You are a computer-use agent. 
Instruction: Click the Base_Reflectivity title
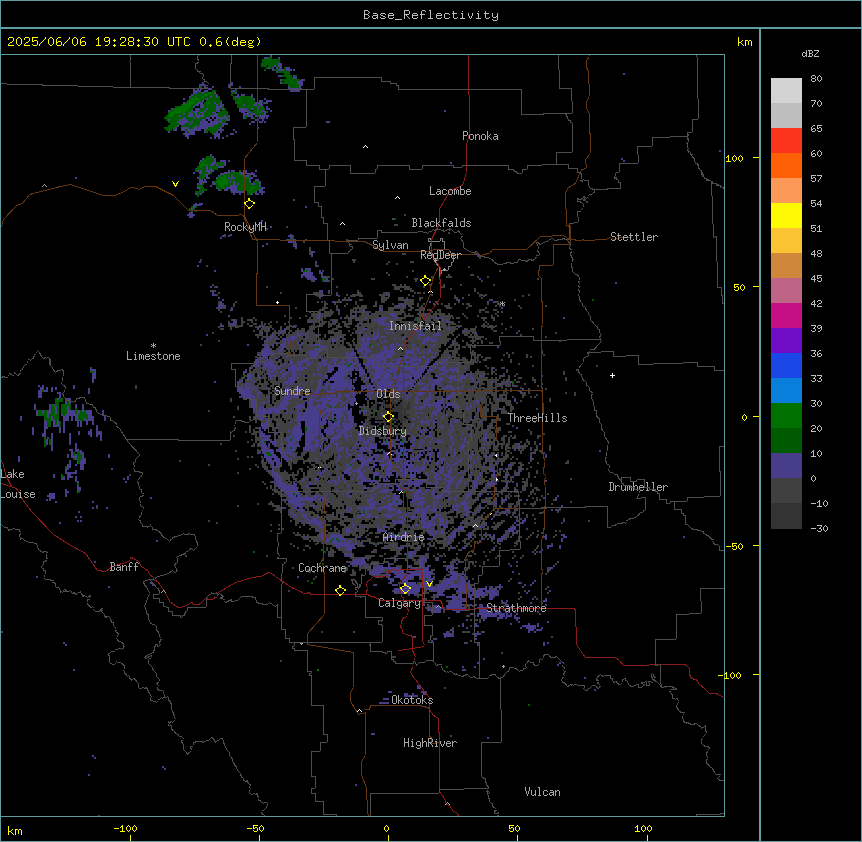coord(431,15)
